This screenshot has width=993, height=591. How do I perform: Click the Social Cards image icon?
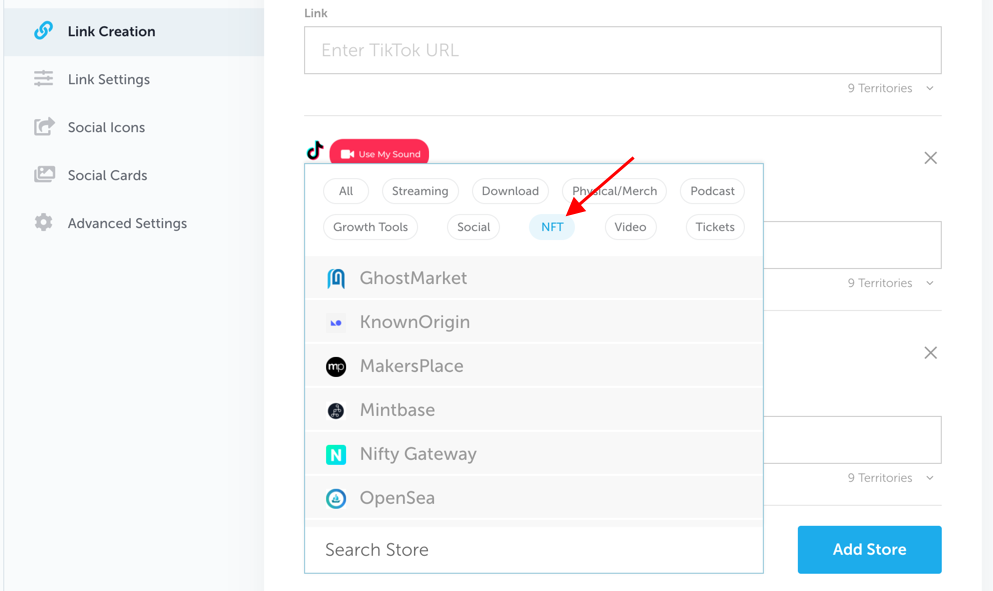[x=44, y=174]
